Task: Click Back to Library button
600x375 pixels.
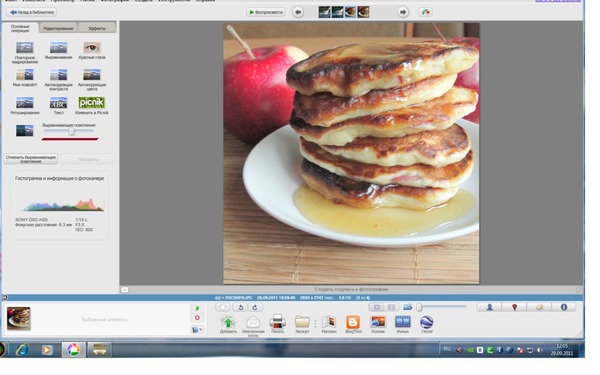Action: [x=32, y=12]
